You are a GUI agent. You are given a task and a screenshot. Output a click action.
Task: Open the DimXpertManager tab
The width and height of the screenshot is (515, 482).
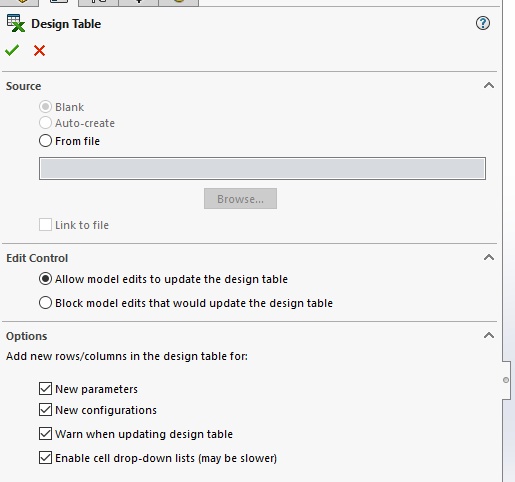point(138,2)
